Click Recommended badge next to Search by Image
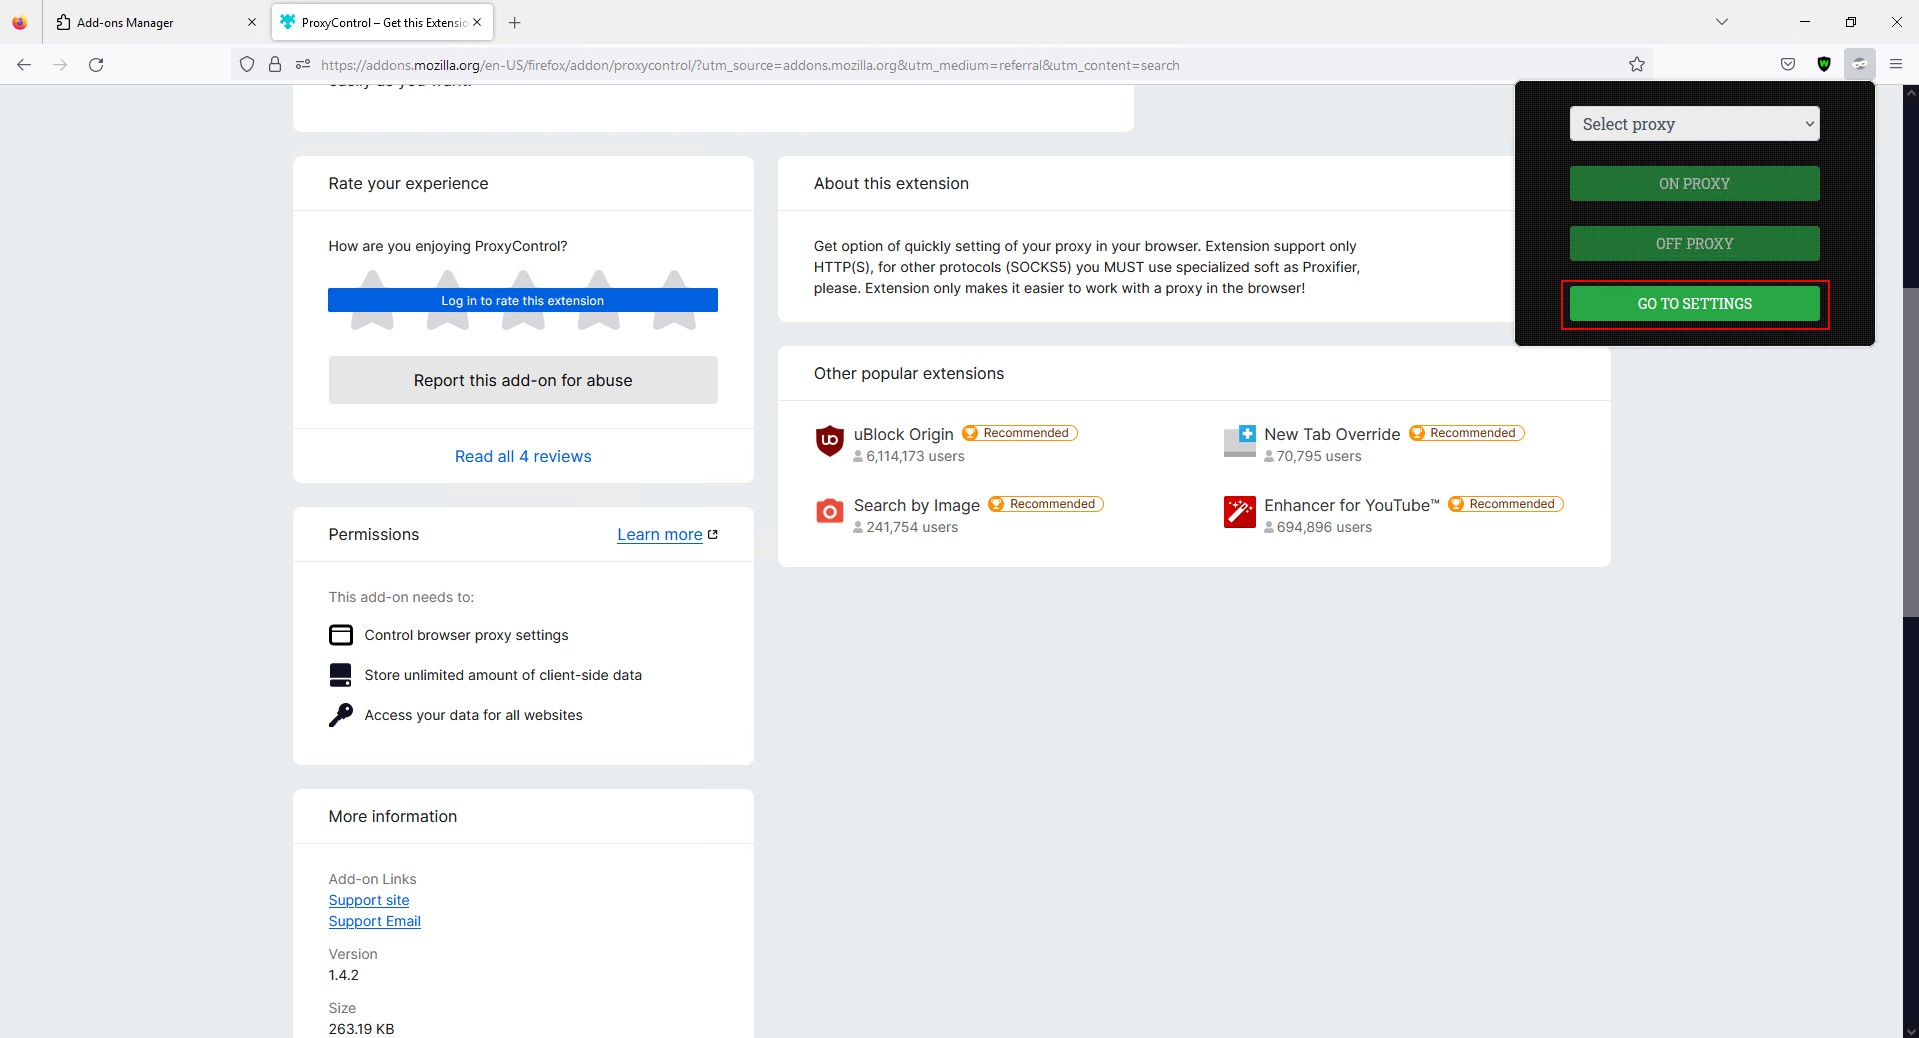The height and width of the screenshot is (1038, 1919). pyautogui.click(x=1046, y=504)
